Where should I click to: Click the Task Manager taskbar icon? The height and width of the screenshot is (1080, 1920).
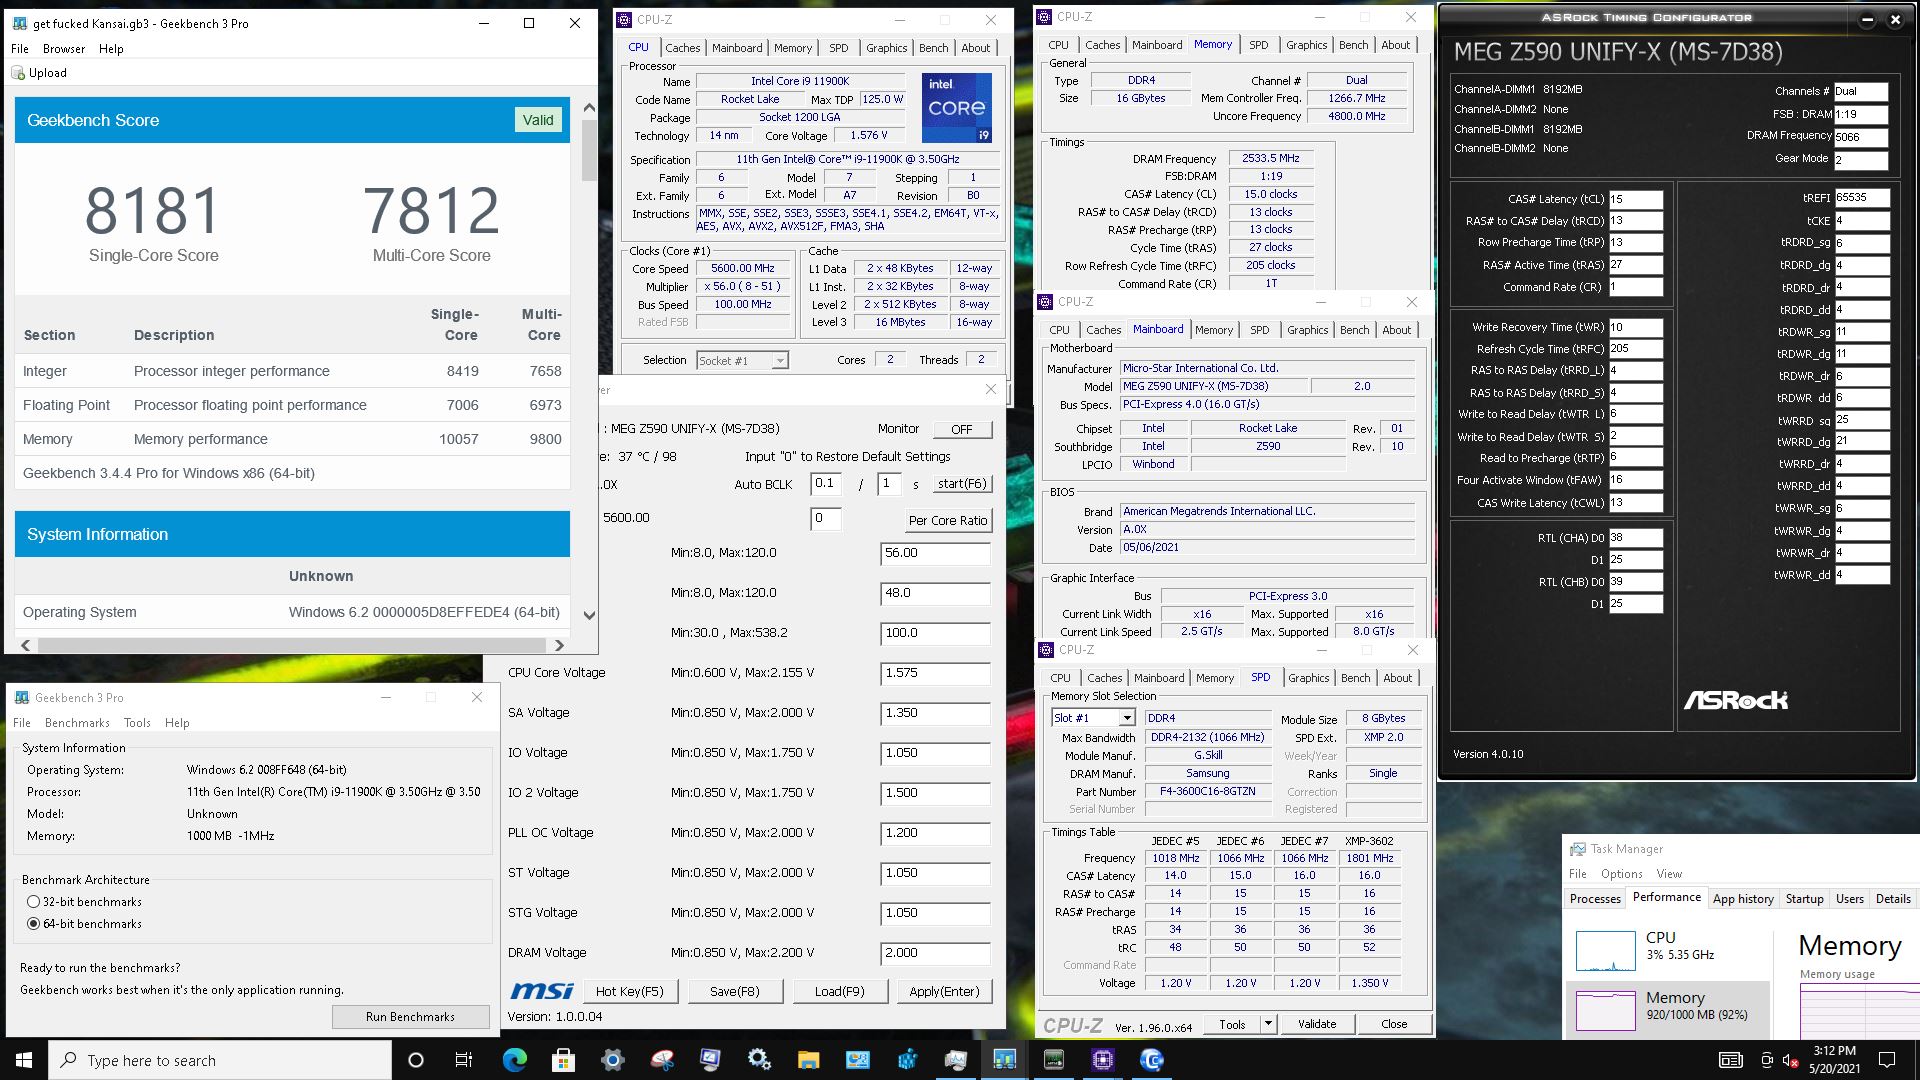[955, 1060]
